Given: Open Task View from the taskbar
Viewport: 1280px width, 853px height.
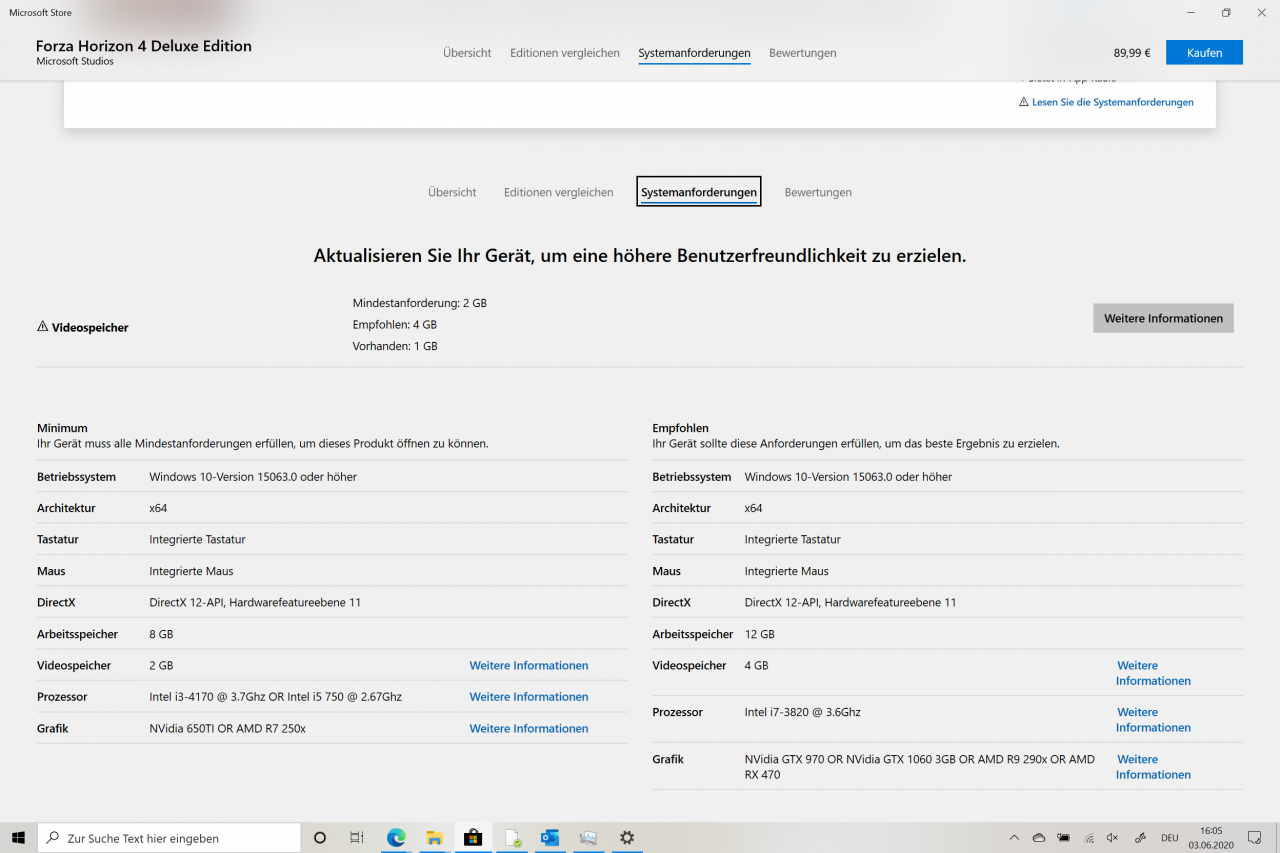Looking at the screenshot, I should point(357,838).
